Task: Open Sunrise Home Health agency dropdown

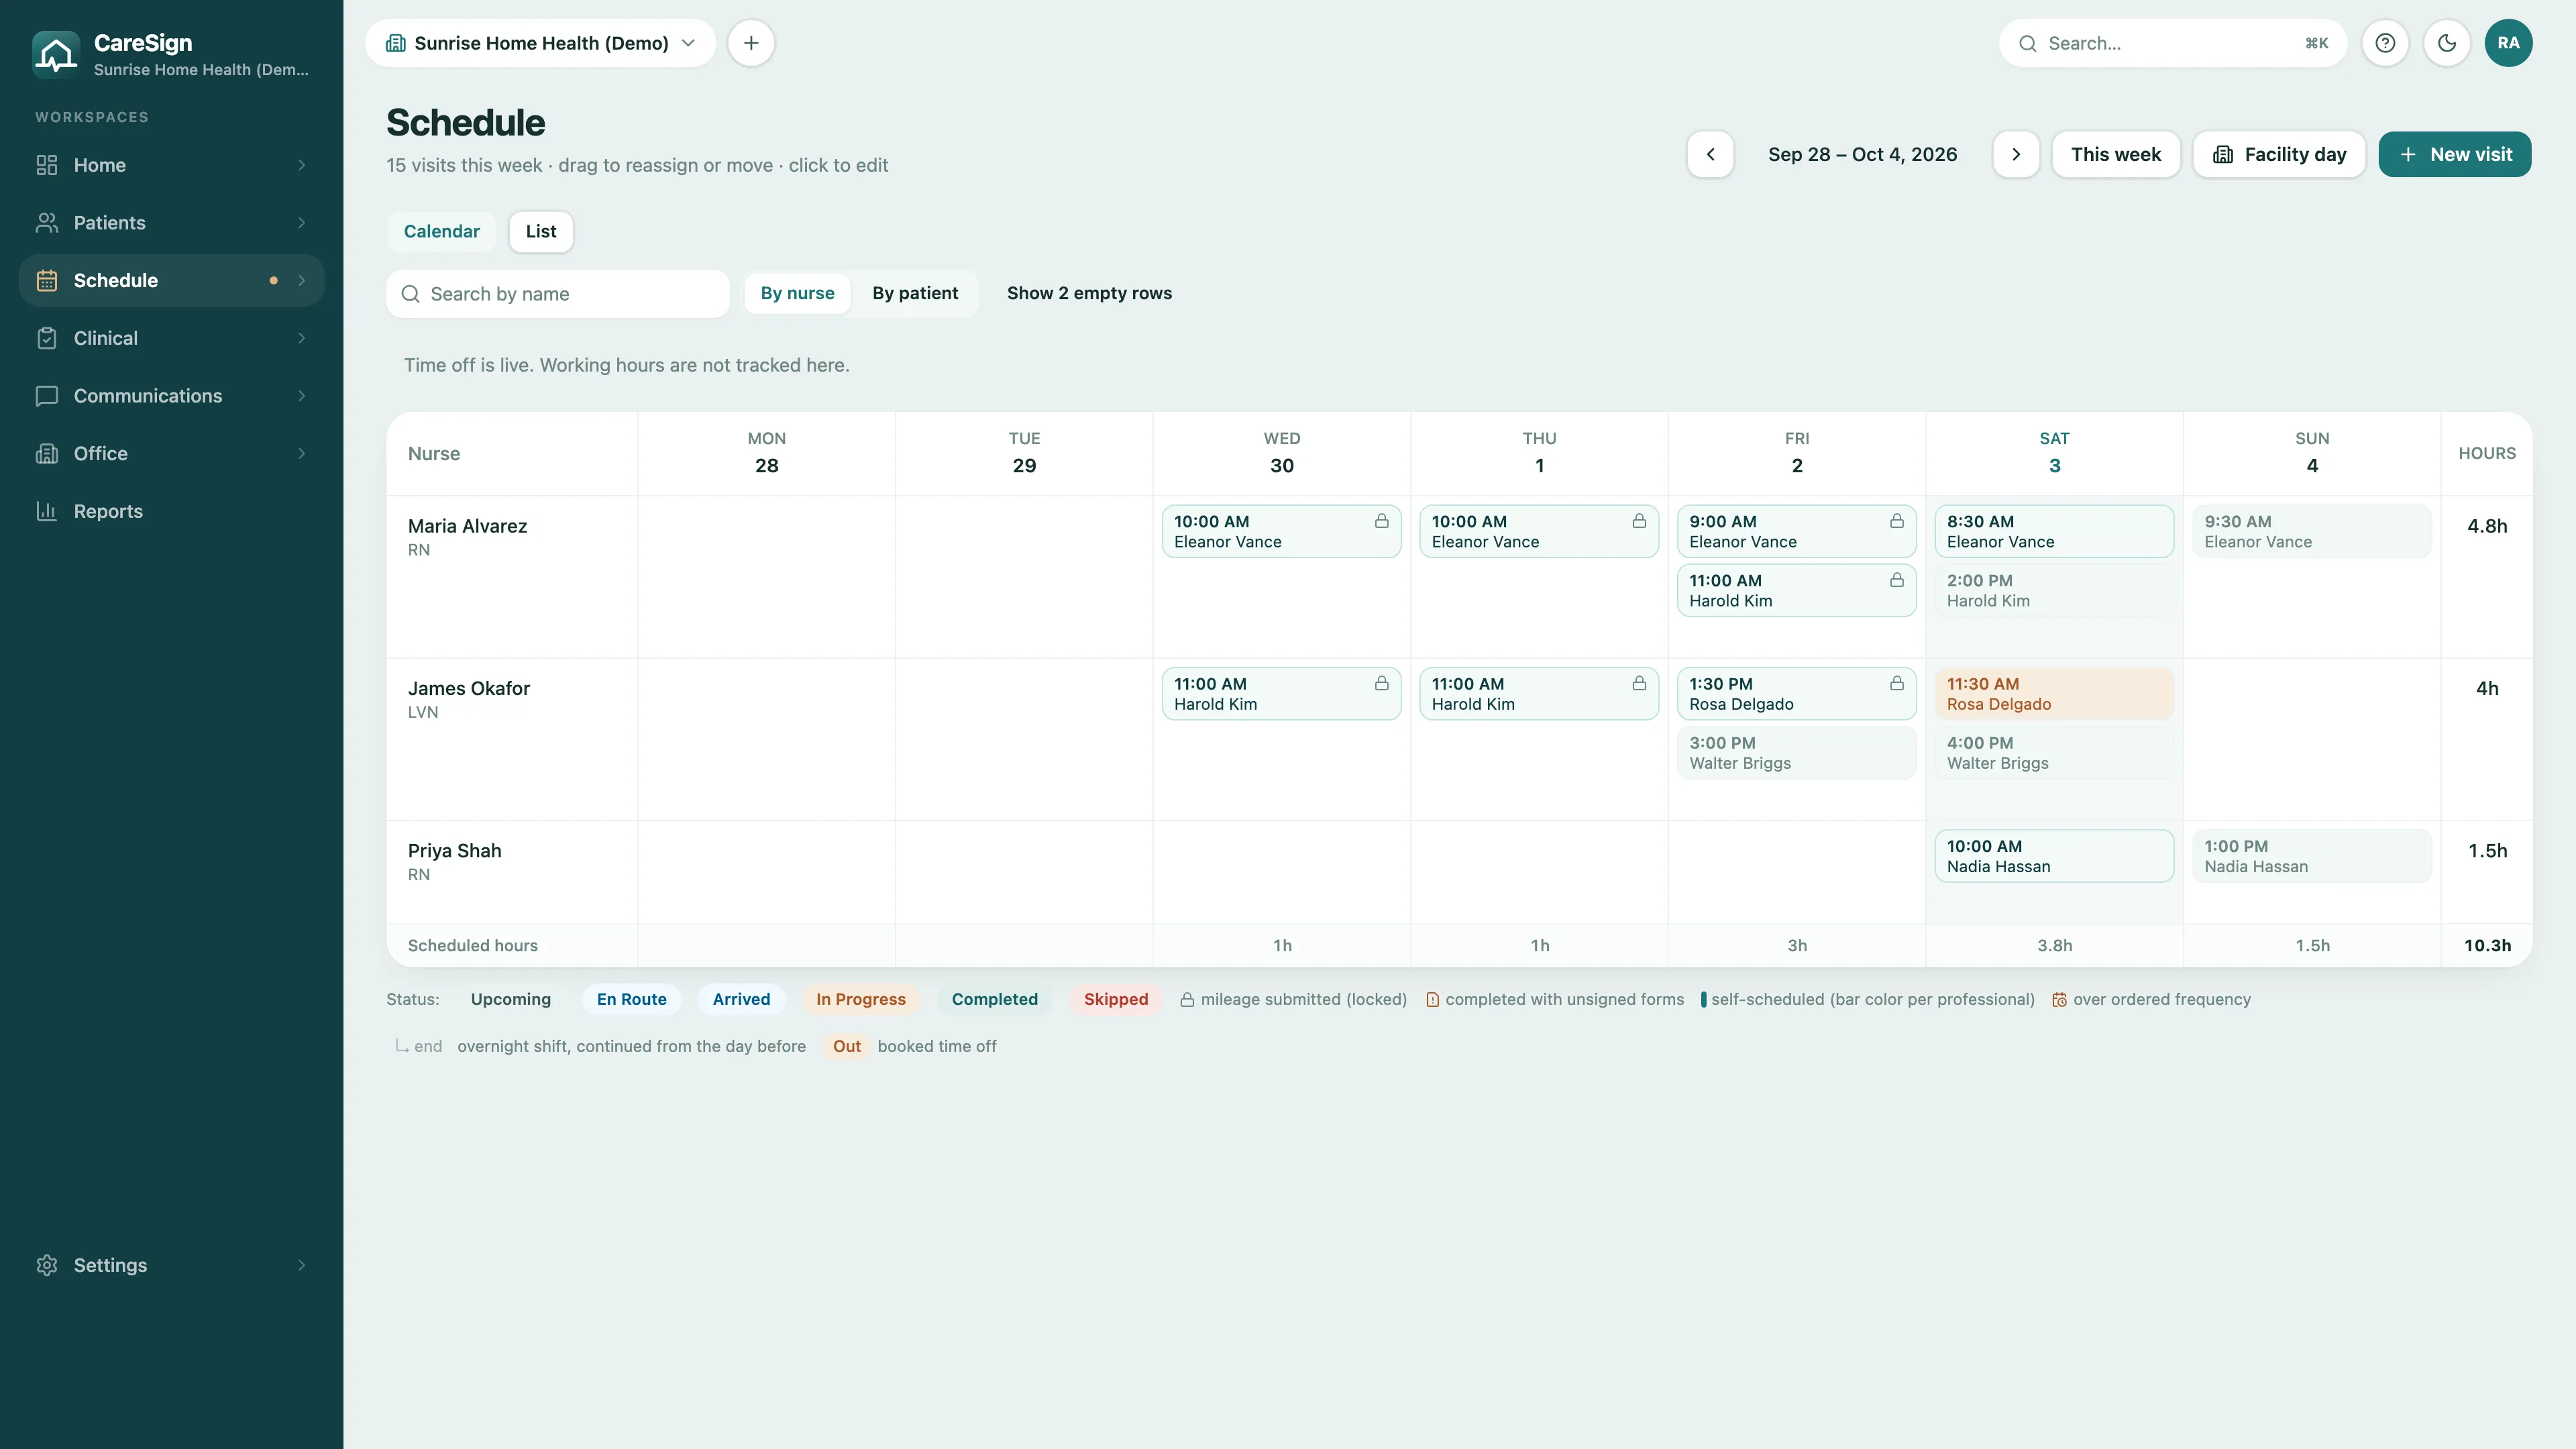Action: click(540, 43)
